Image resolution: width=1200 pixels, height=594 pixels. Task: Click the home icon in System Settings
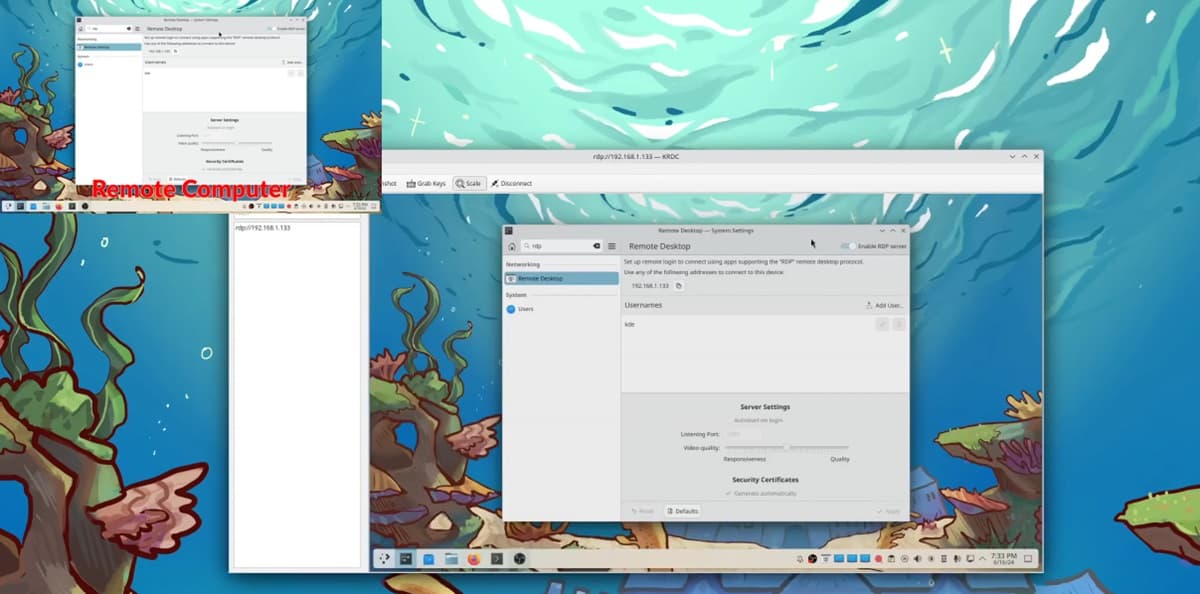[x=512, y=246]
